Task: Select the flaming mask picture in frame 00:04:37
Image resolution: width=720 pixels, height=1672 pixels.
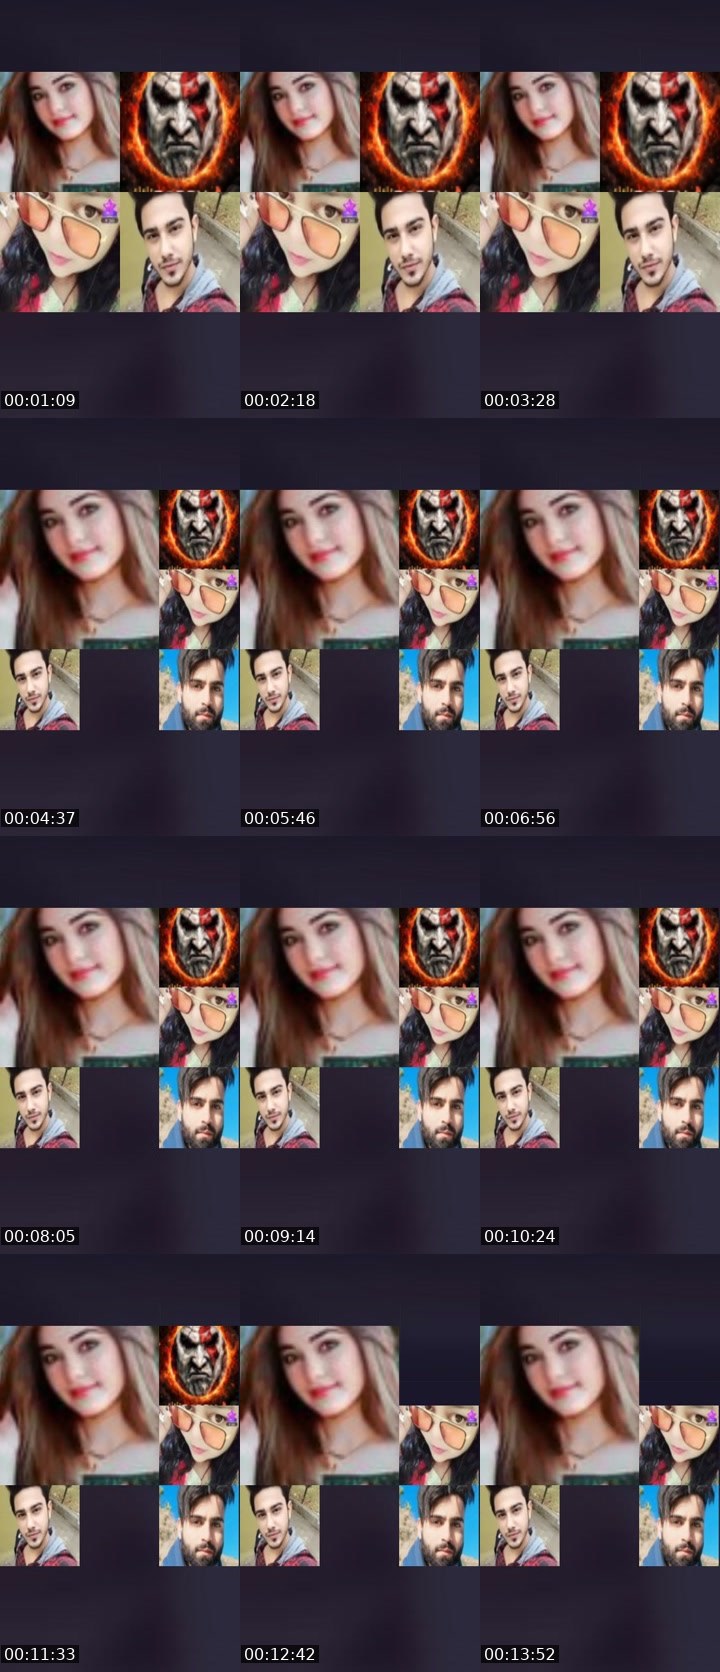Action: click(200, 529)
